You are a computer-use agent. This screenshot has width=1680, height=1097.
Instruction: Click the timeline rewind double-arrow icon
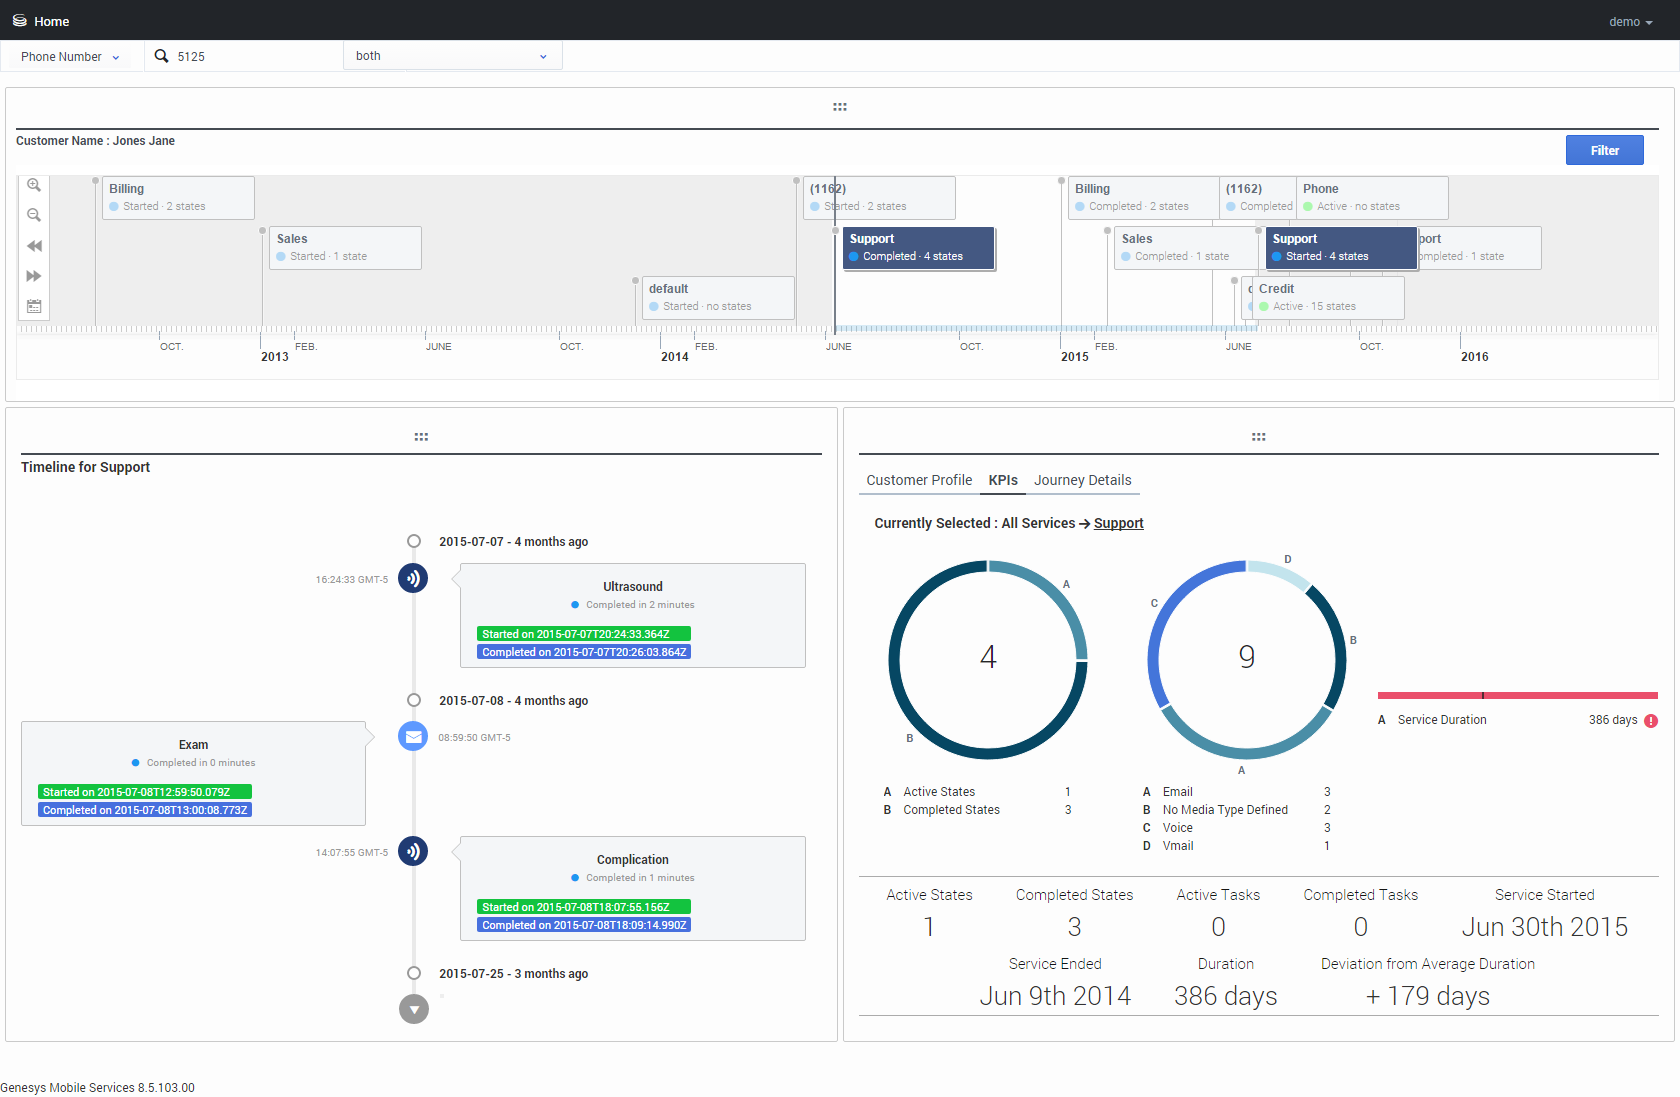34,246
